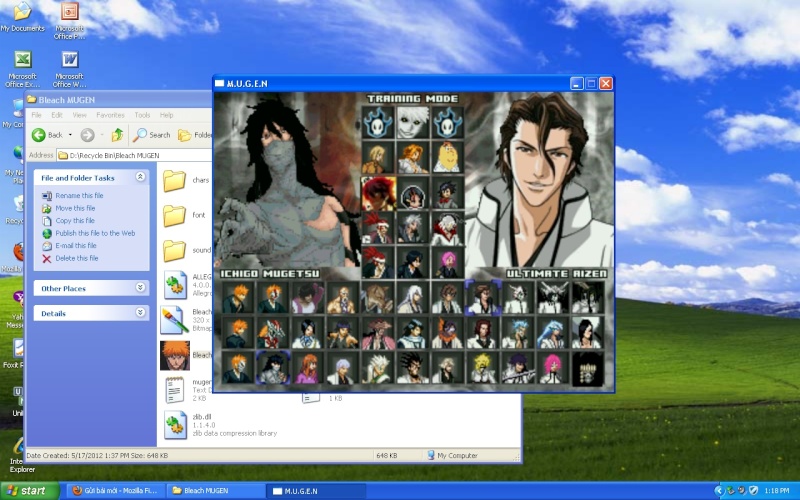Click the Forward arrow in explorer toolbar
800x500 pixels.
[88, 135]
